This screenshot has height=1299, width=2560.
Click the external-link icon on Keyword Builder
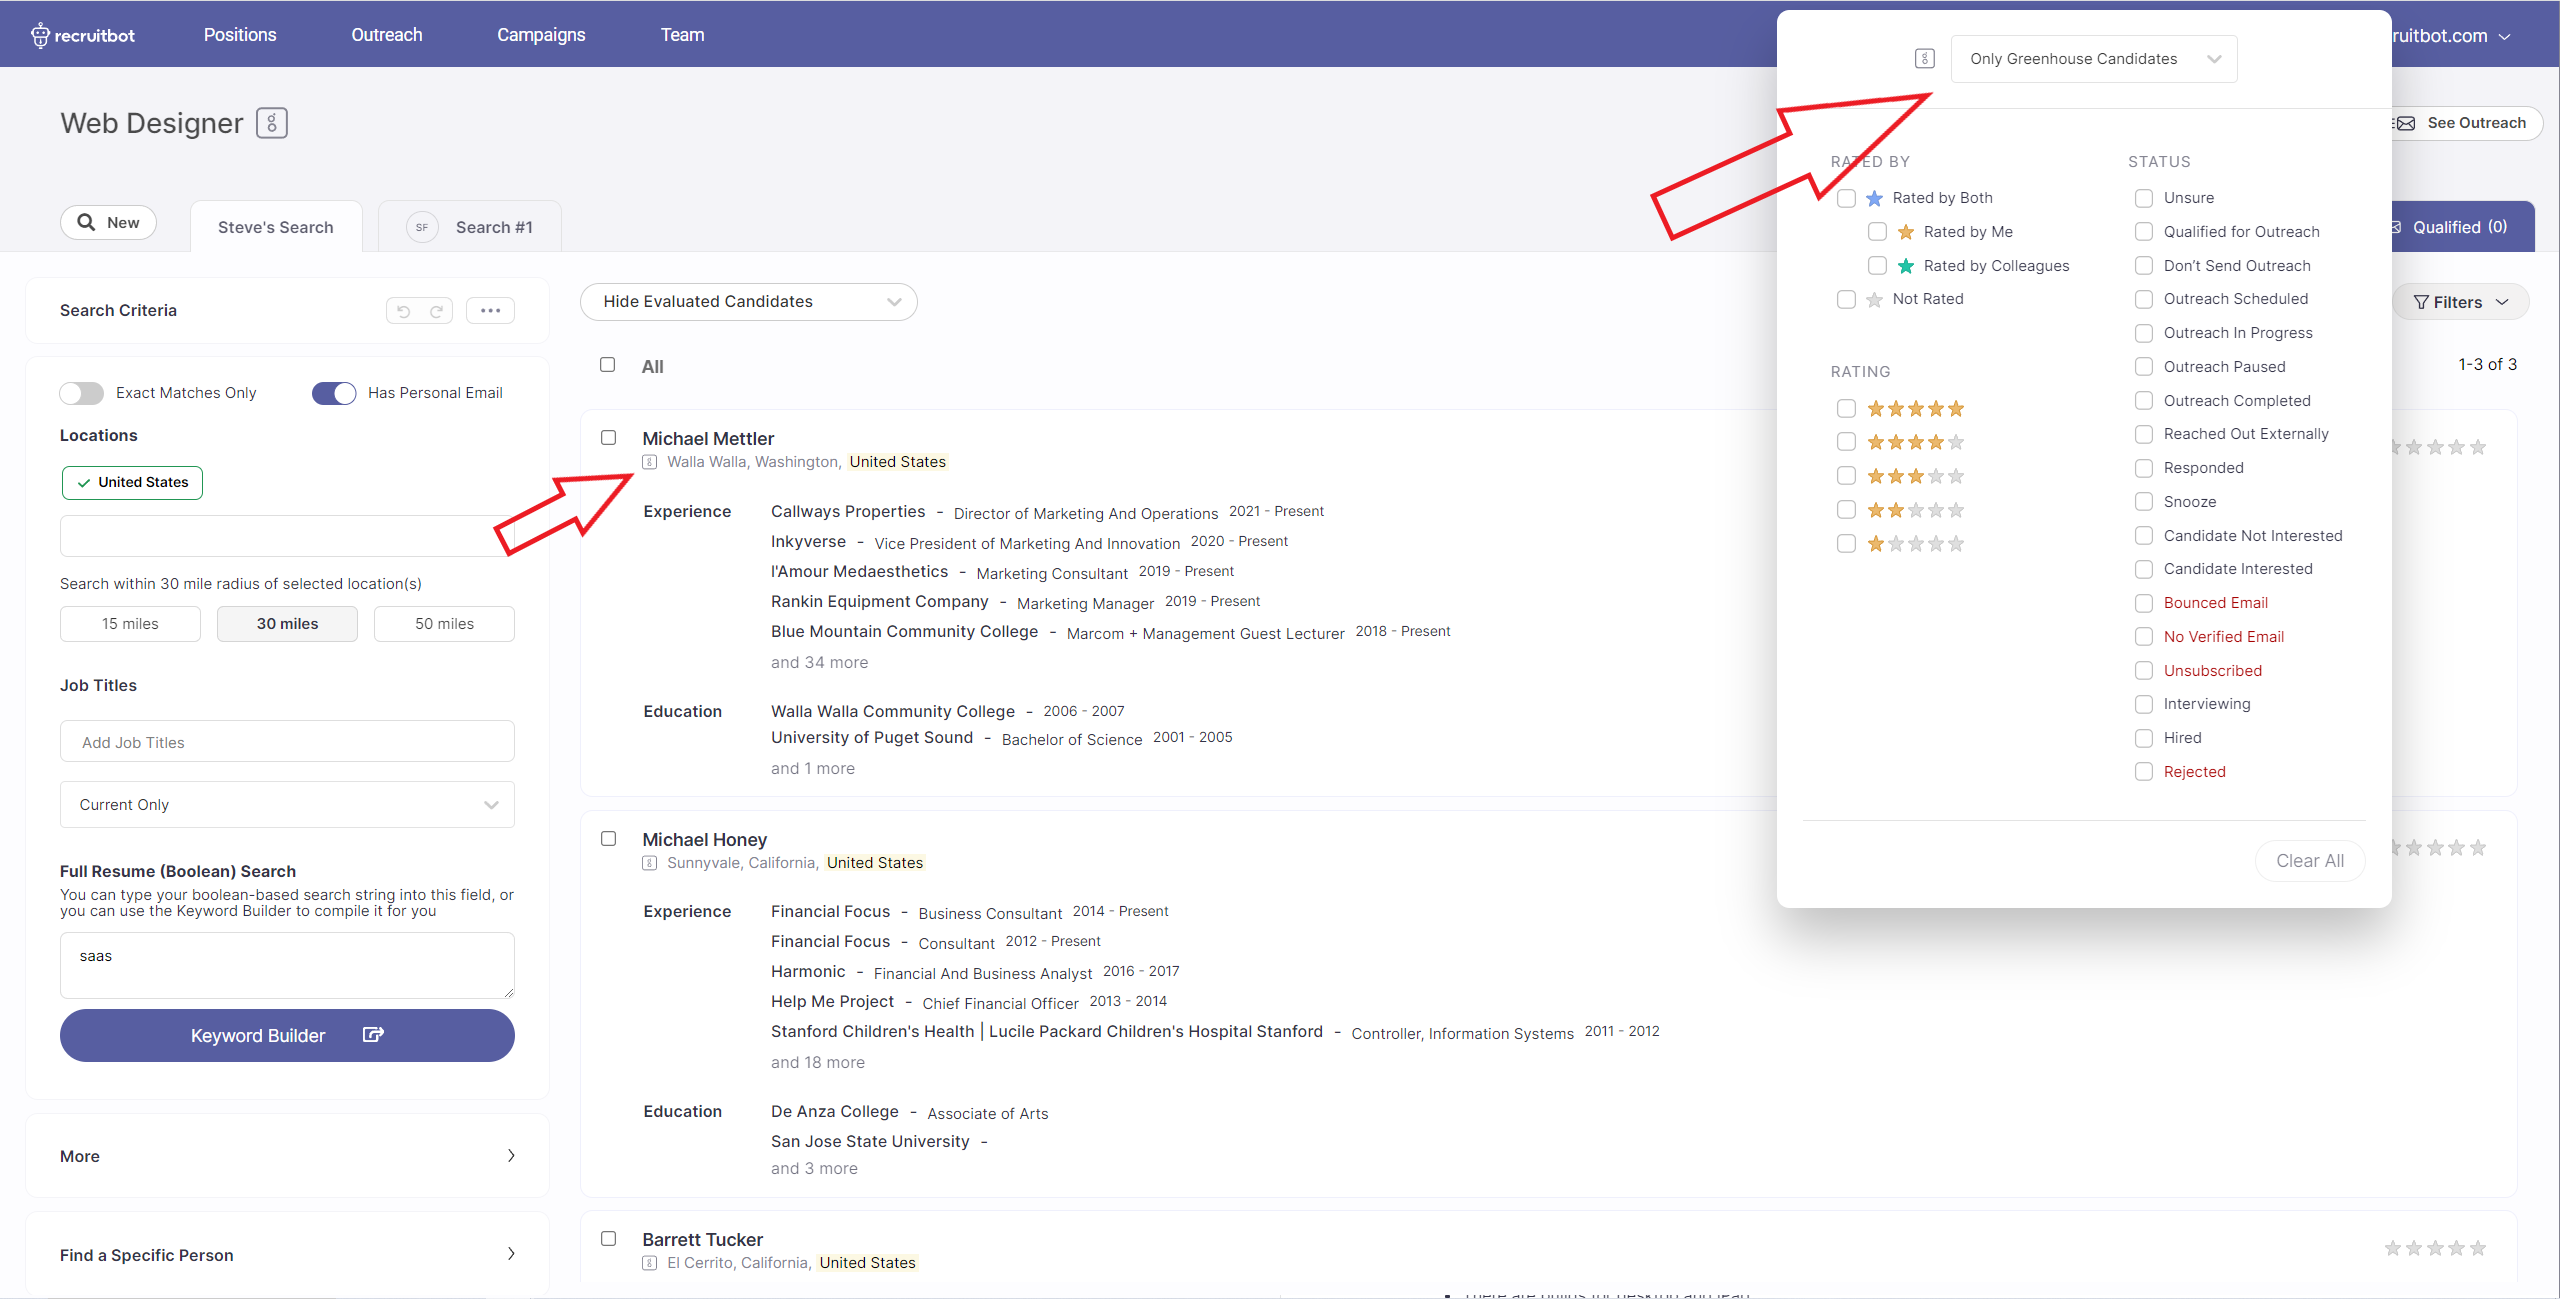coord(373,1035)
